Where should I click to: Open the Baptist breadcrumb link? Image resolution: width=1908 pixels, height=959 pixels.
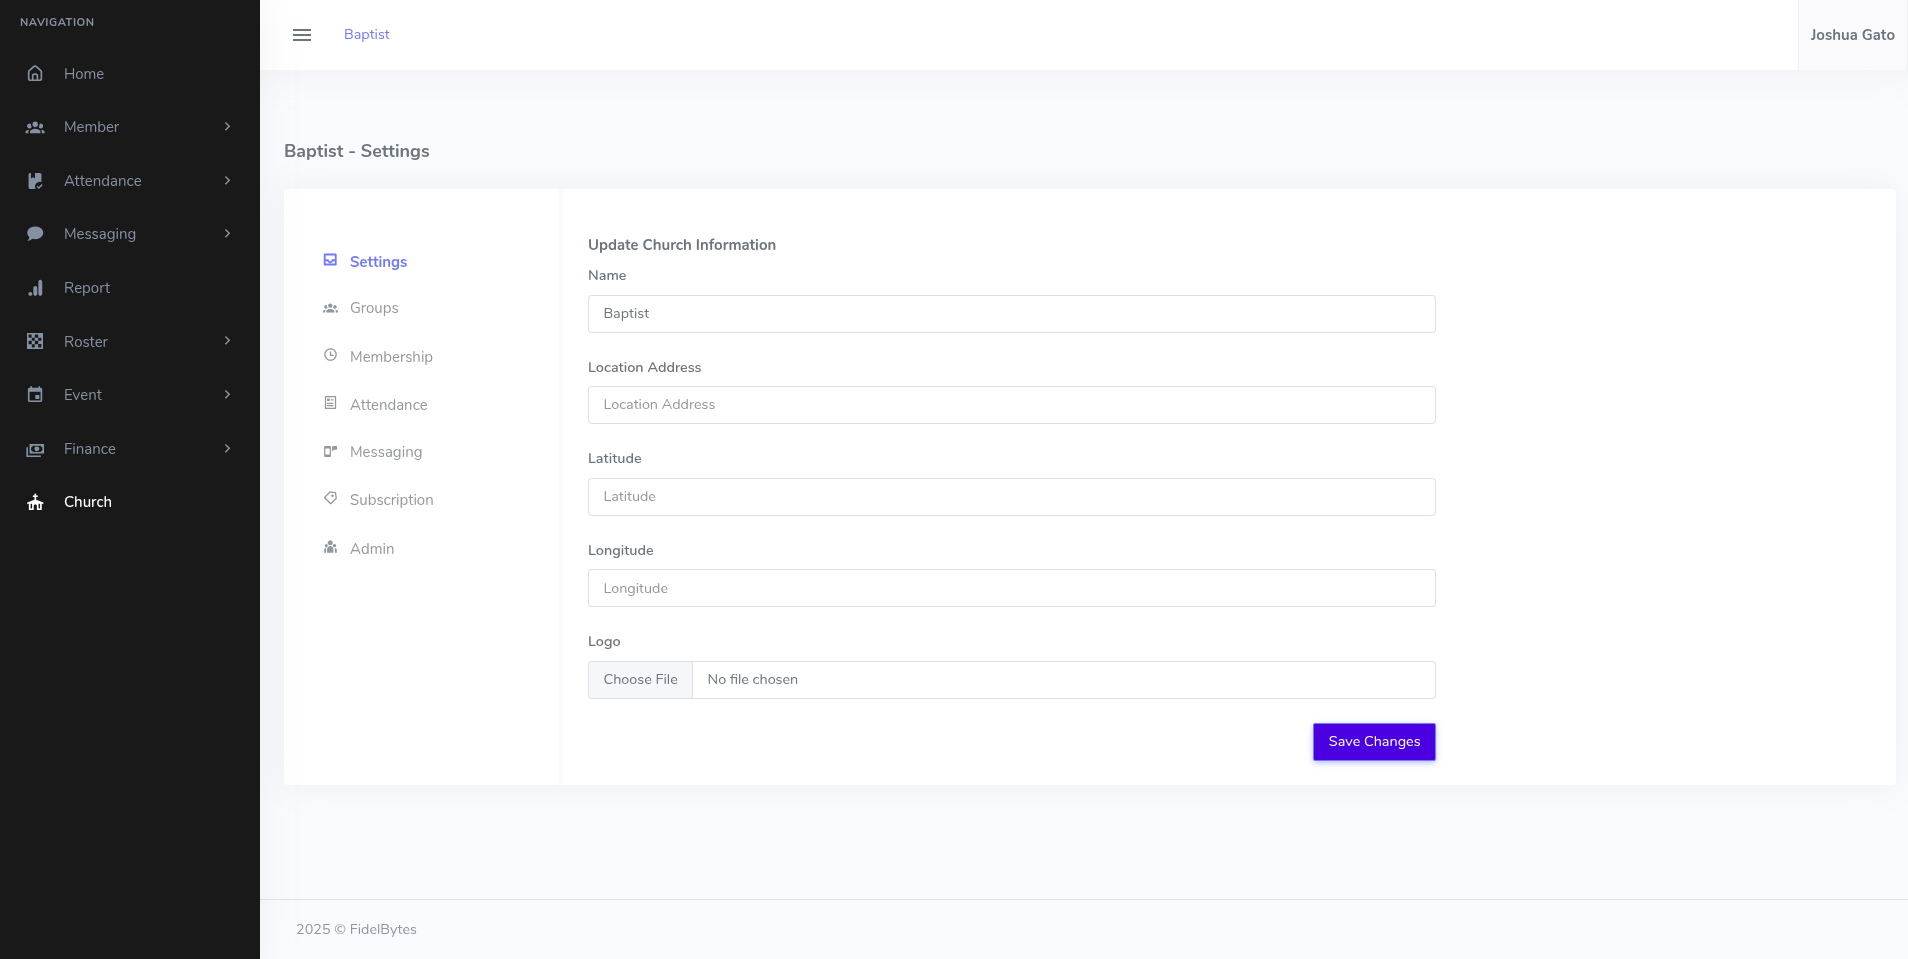[x=366, y=35]
